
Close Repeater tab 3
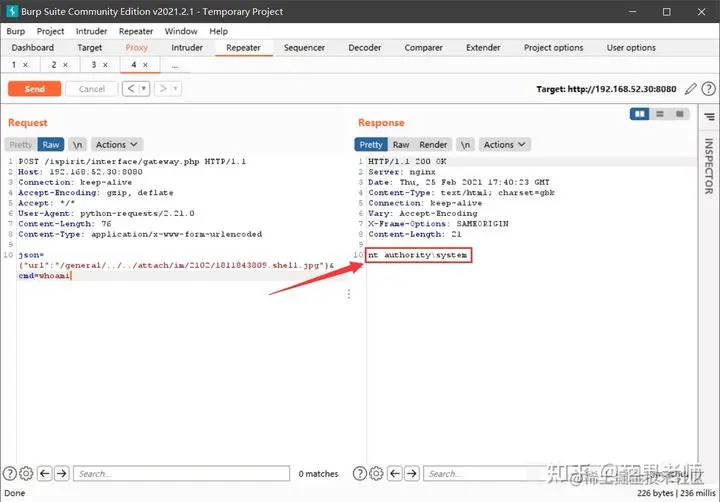point(105,65)
